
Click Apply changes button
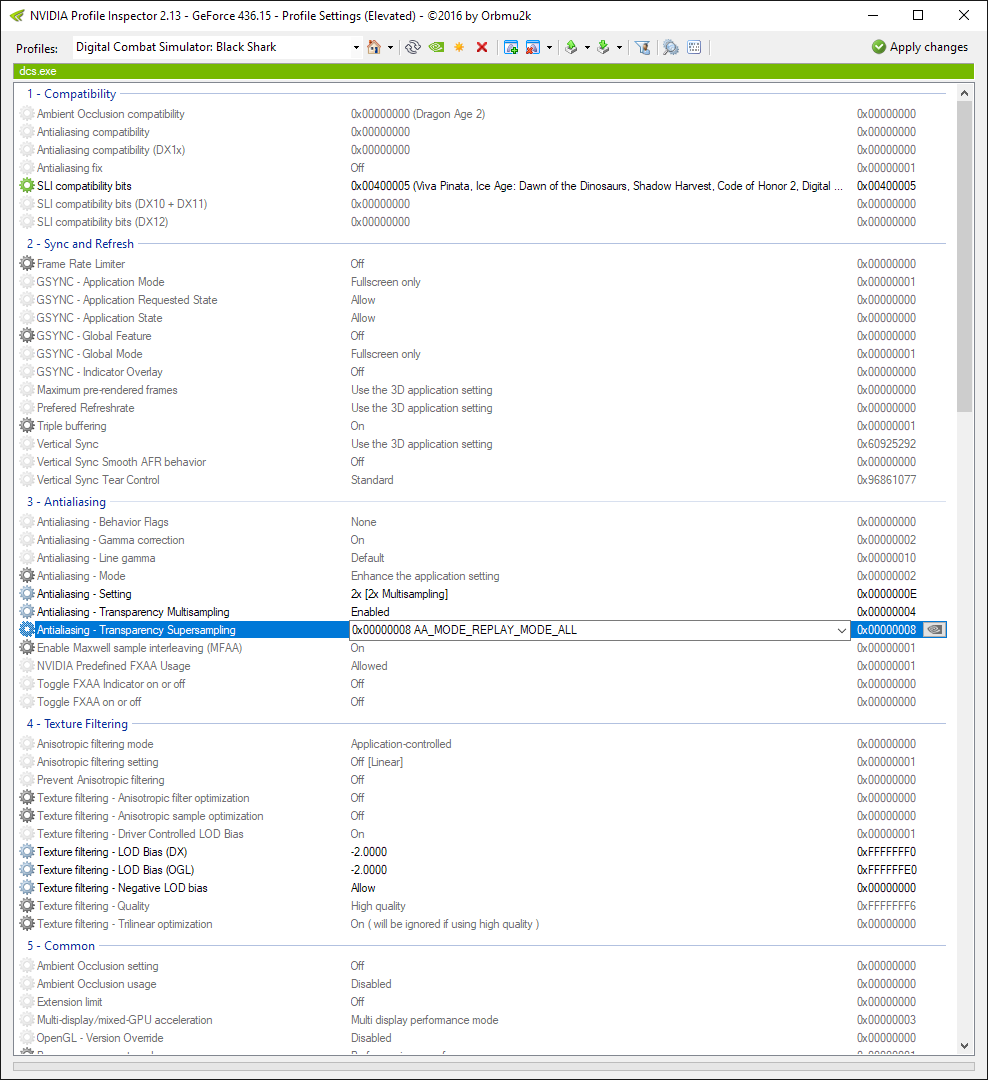[x=920, y=47]
